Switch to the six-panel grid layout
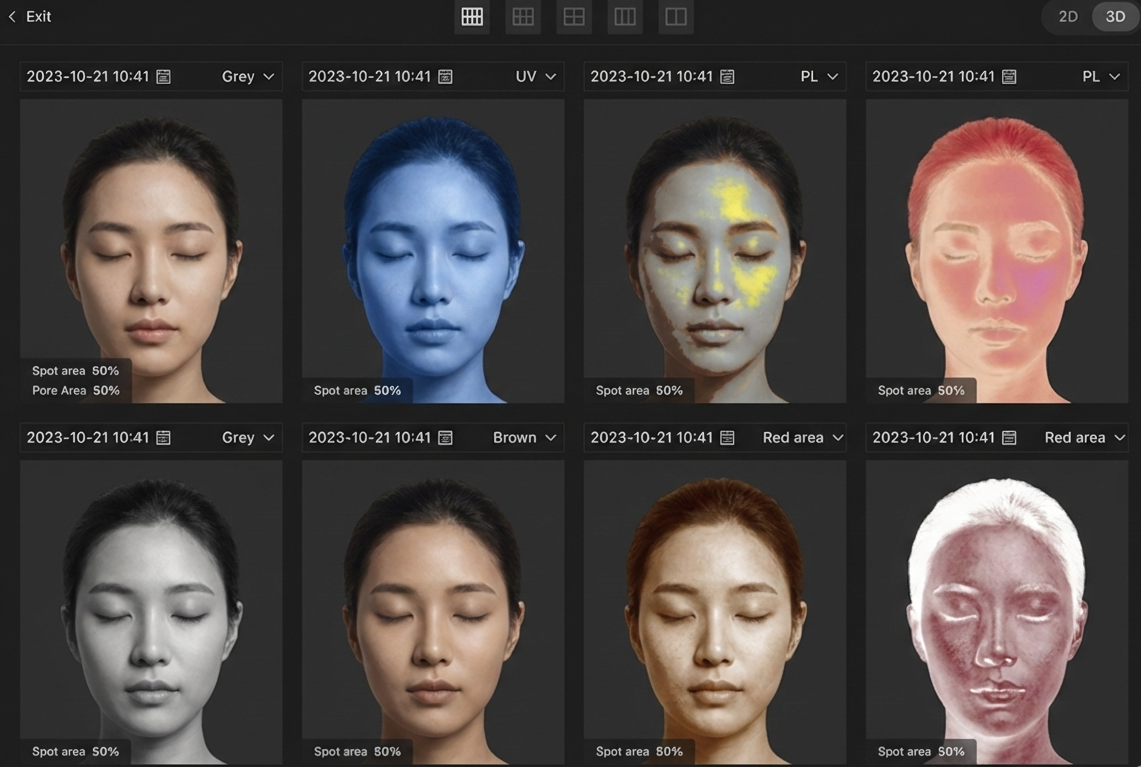This screenshot has height=767, width=1141. [523, 17]
